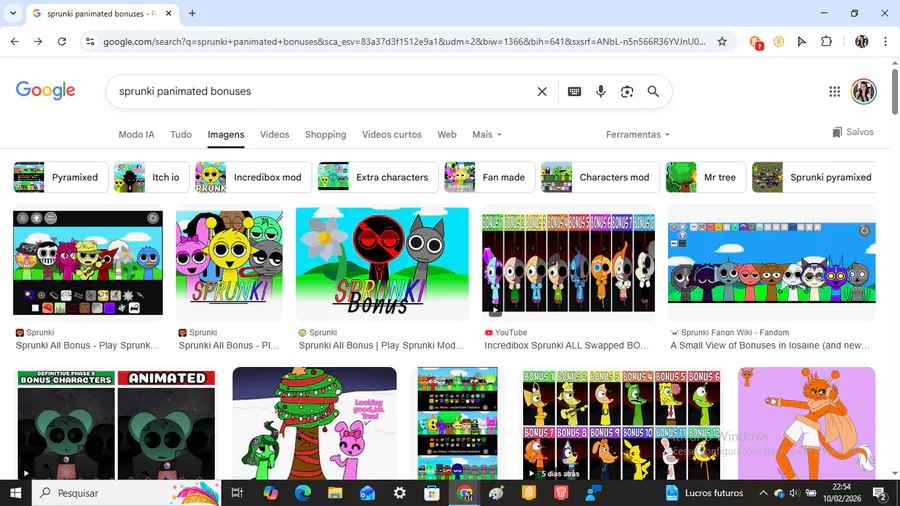This screenshot has width=900, height=506.
Task: Open 'A Small View of Bonuses in Iosaine' link
Action: pos(770,345)
